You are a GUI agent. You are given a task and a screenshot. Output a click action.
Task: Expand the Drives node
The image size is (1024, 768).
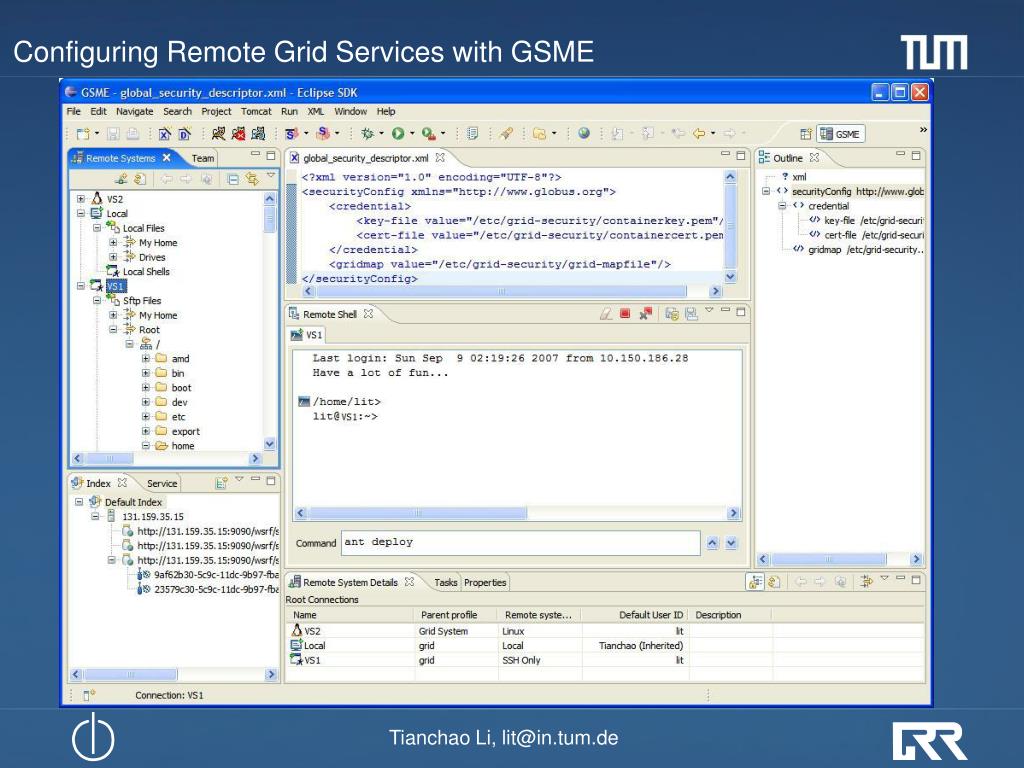tap(113, 257)
